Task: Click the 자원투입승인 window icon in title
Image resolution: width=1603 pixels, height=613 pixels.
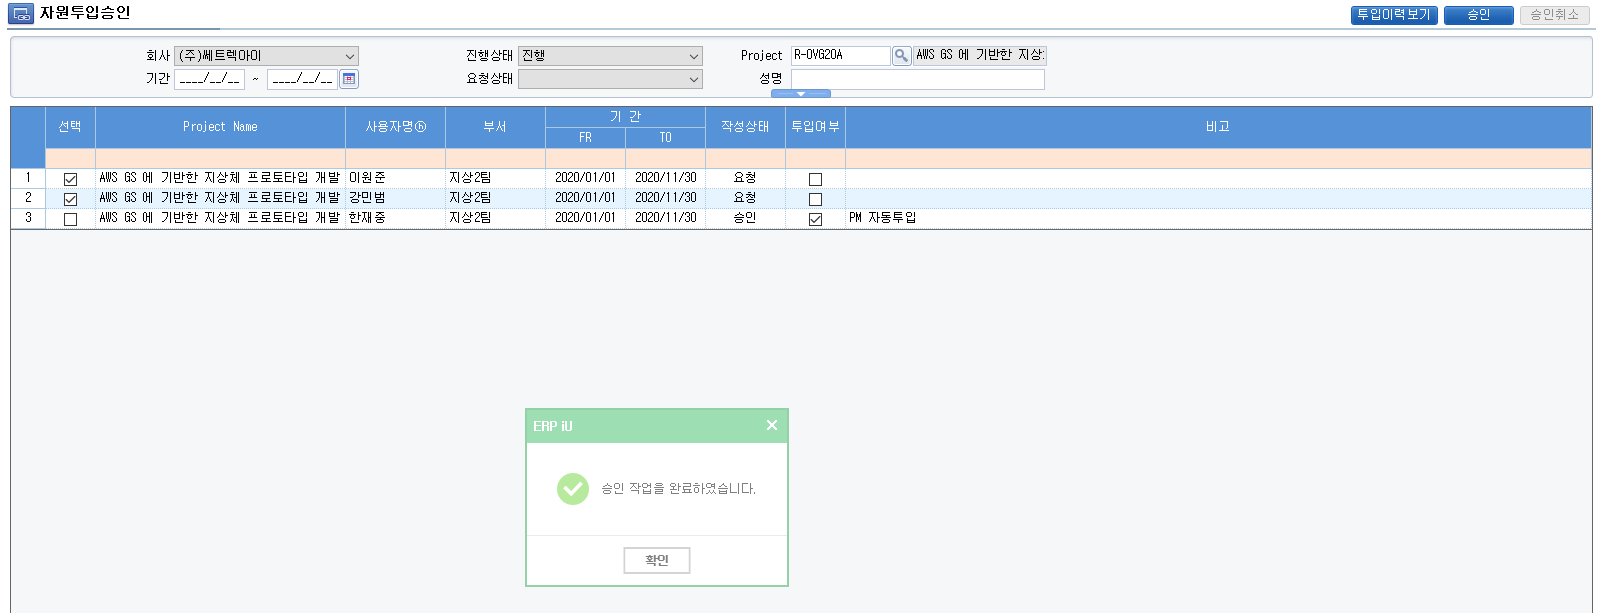Action: coord(21,14)
